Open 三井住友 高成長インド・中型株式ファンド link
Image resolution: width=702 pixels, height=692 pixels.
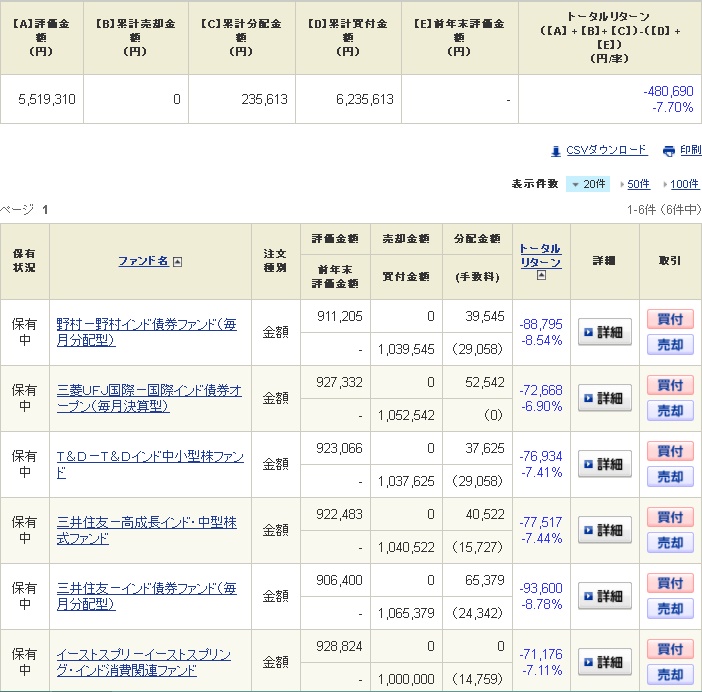pyautogui.click(x=146, y=530)
